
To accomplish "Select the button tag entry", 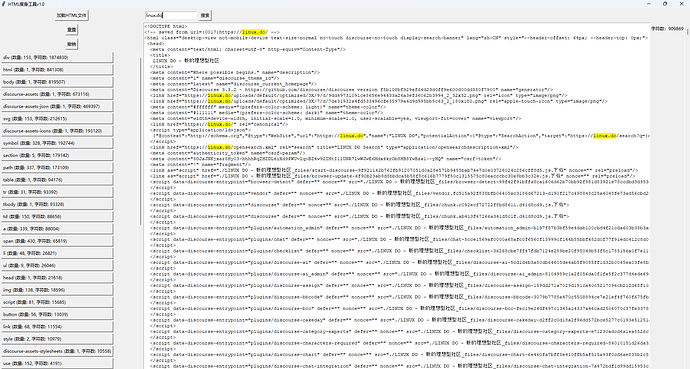I will point(57,314).
